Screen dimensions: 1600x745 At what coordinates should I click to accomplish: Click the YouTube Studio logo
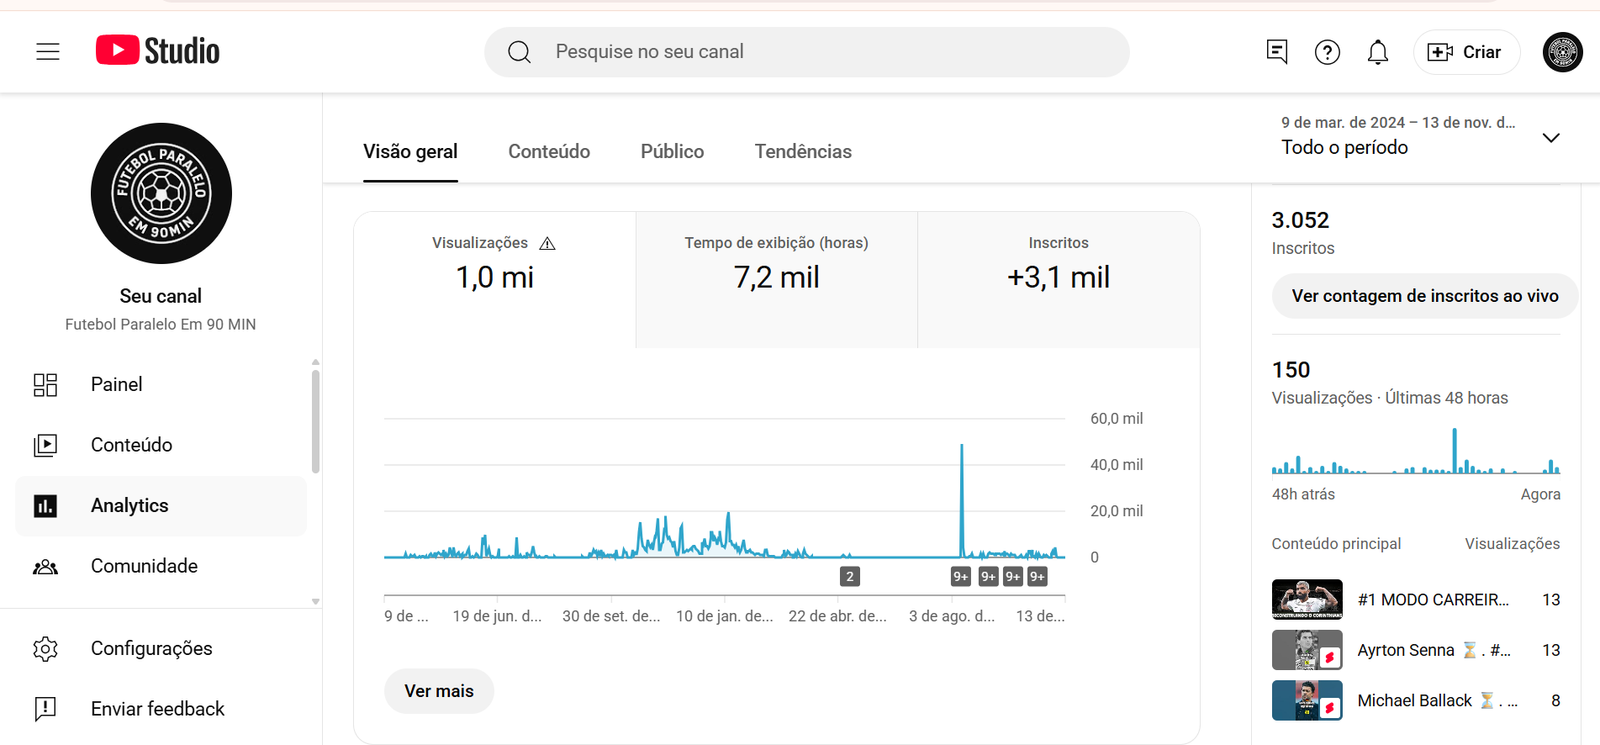[x=158, y=51]
